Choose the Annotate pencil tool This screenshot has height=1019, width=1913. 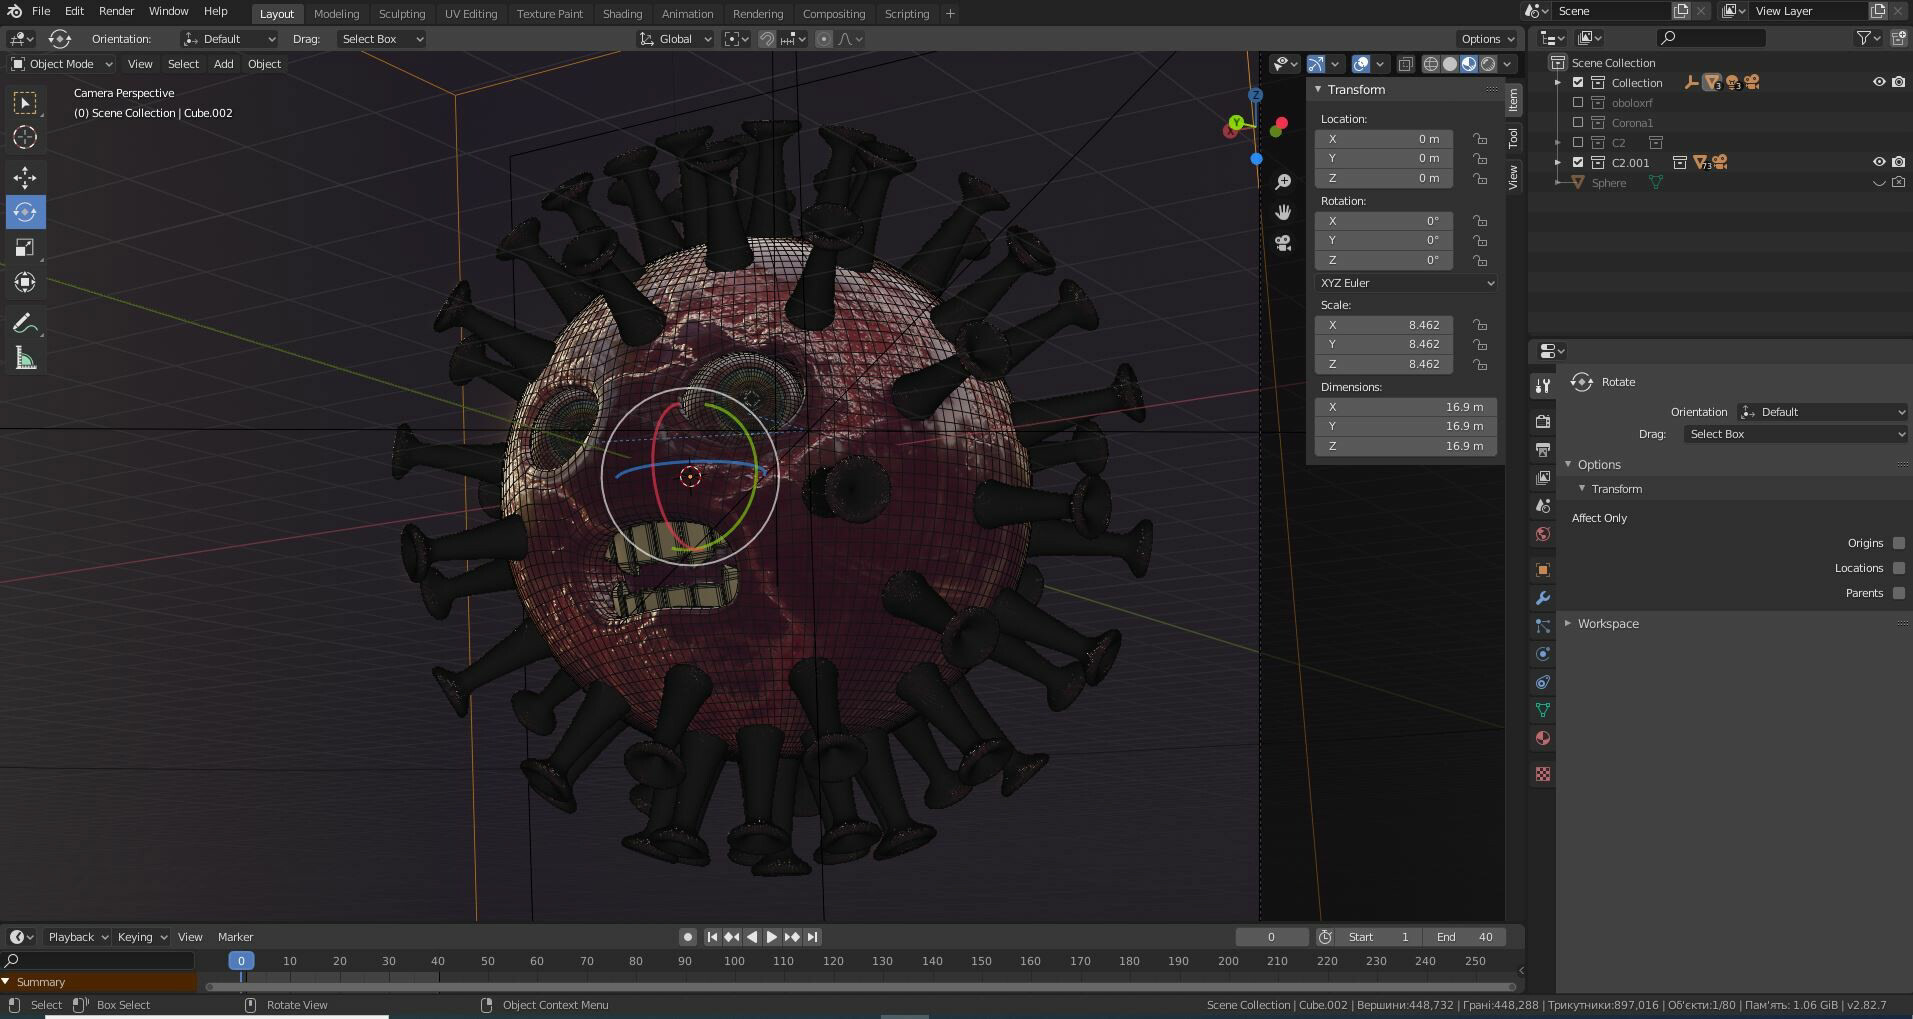pos(25,323)
